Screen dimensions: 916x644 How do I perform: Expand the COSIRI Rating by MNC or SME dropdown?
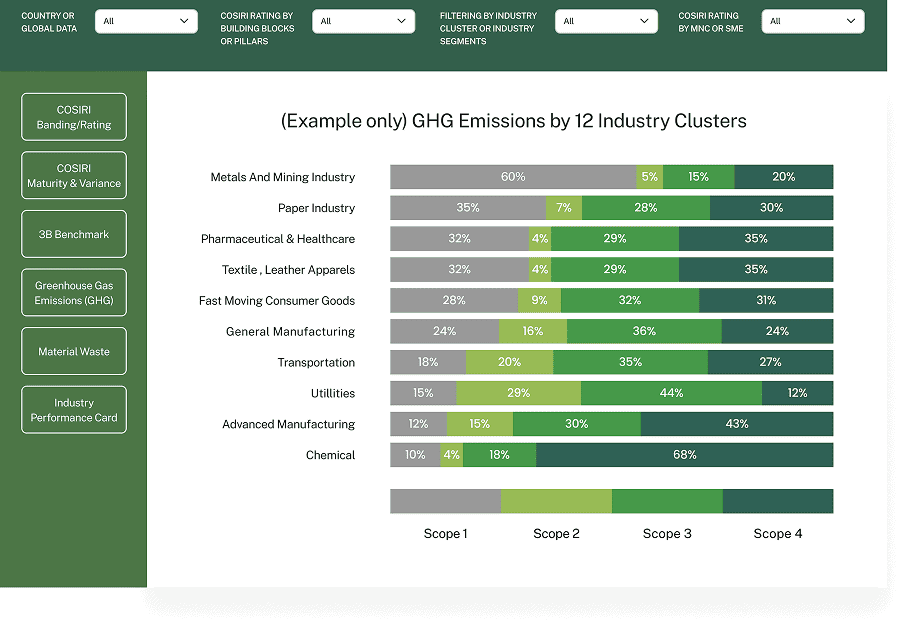[812, 21]
